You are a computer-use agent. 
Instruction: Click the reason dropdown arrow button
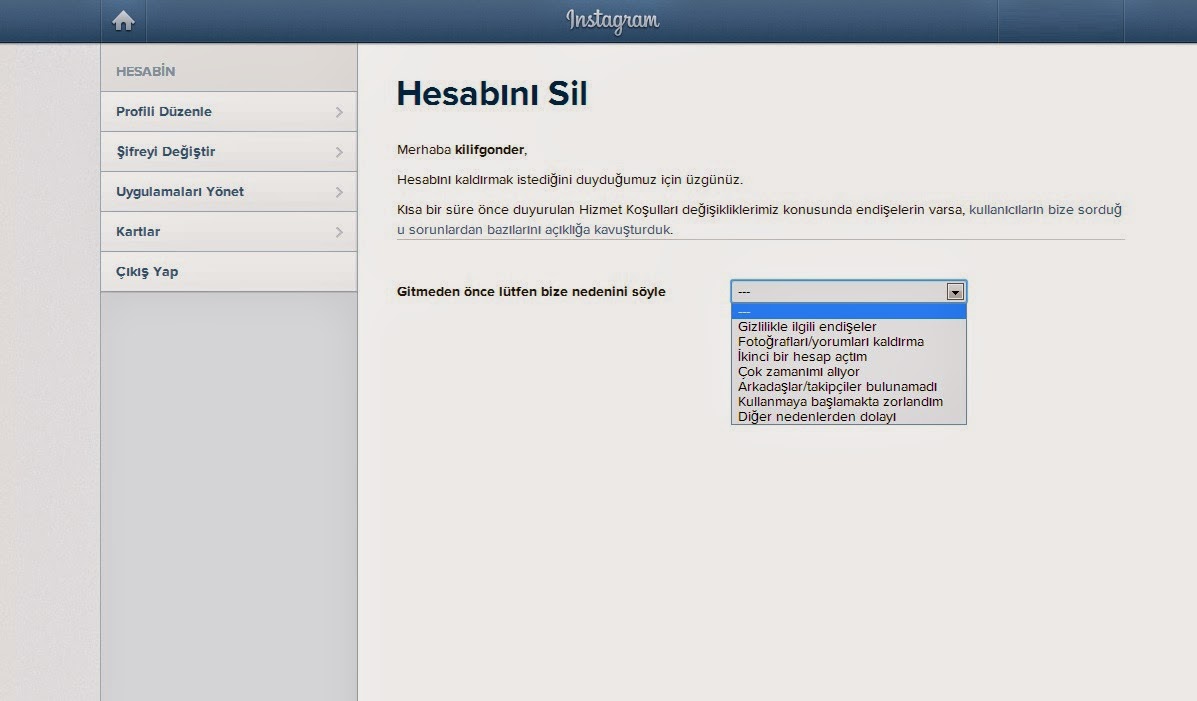(x=955, y=292)
